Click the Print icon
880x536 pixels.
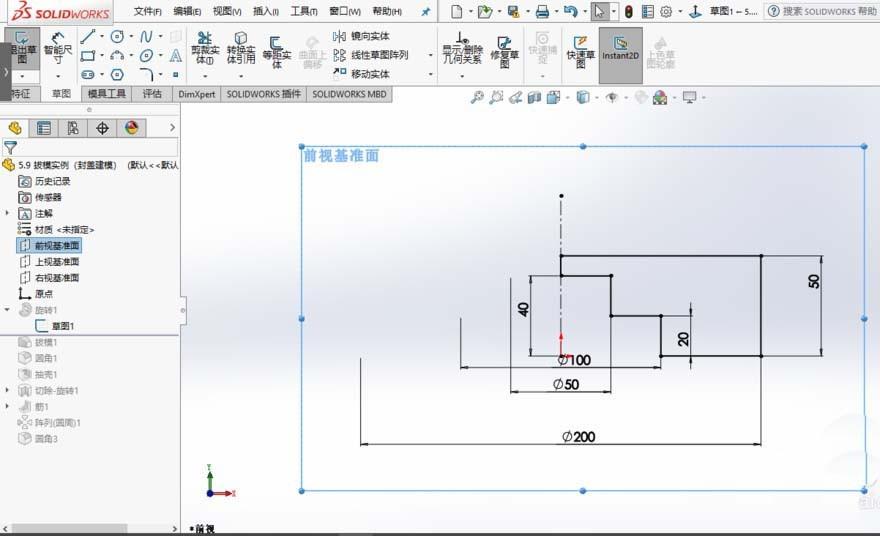542,11
